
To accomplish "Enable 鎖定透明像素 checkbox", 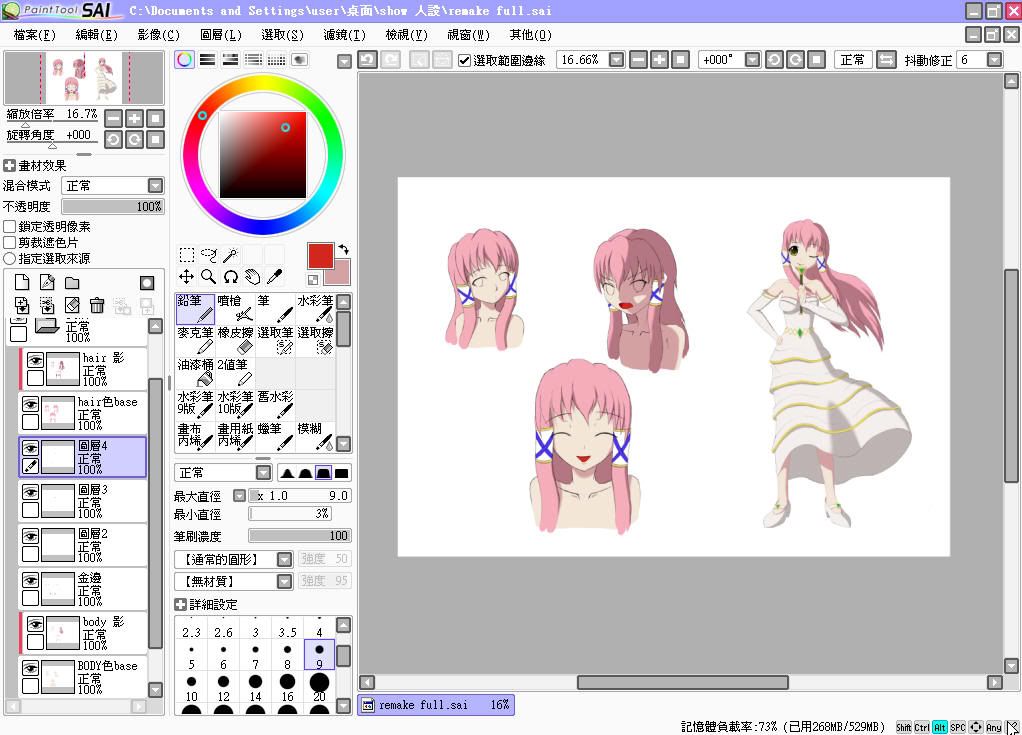I will 10,227.
